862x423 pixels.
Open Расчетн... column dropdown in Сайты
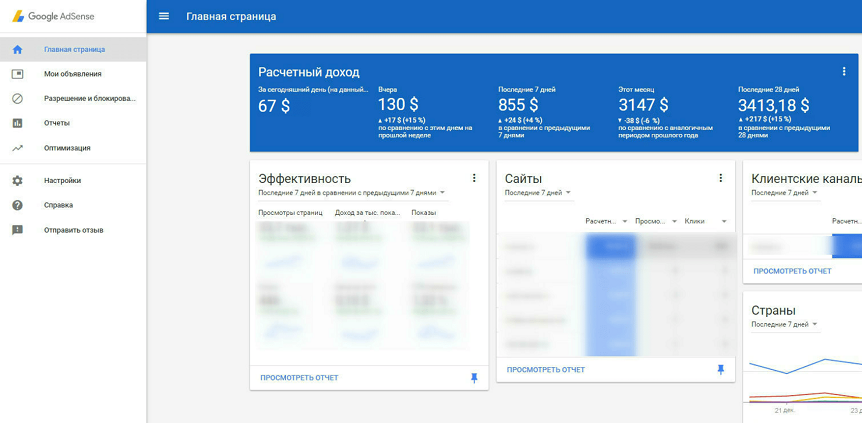[x=607, y=221]
